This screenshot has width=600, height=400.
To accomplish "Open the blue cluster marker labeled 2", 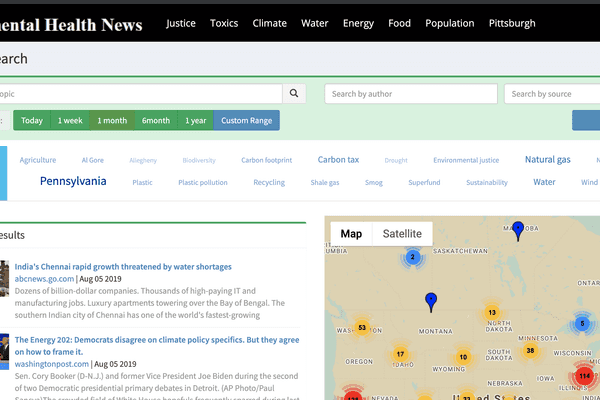I will (412, 257).
